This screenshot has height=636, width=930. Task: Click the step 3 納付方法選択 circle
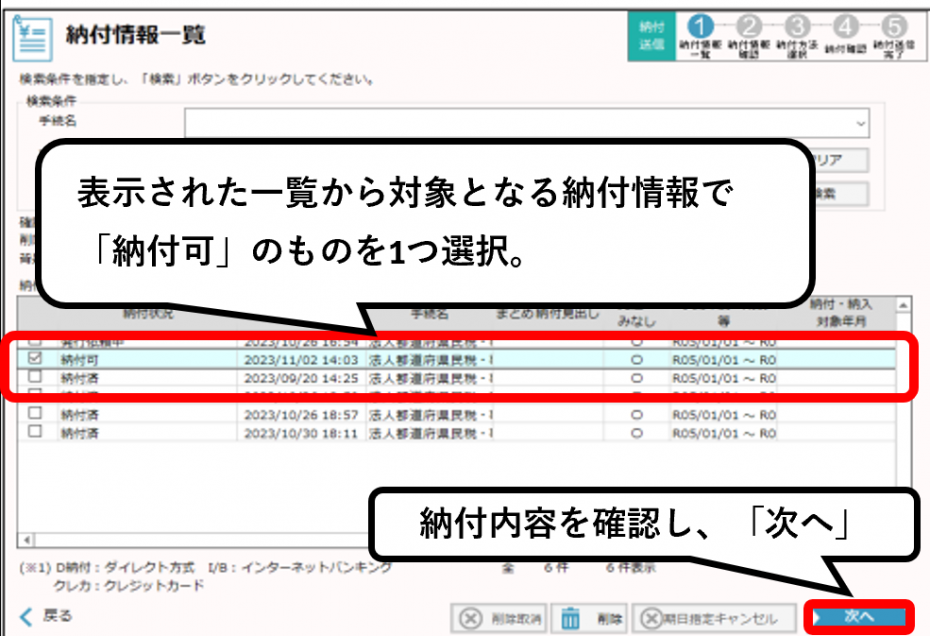point(797,26)
